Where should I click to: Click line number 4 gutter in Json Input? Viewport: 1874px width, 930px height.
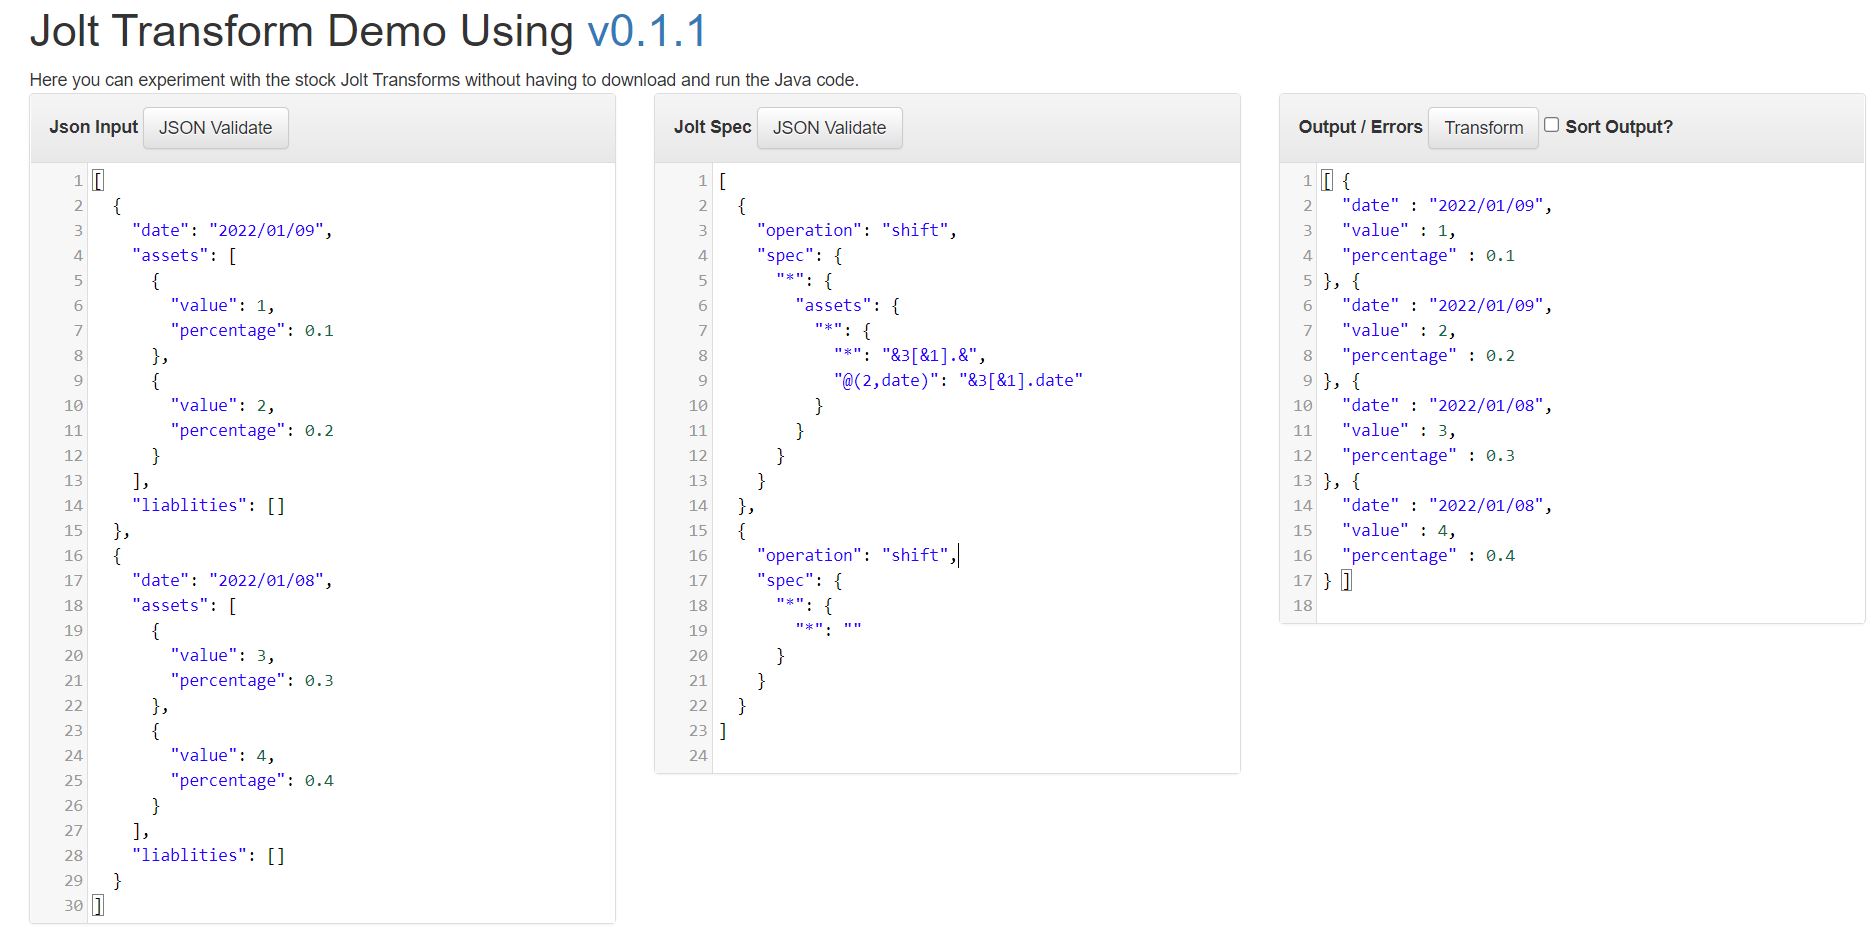[x=78, y=255]
